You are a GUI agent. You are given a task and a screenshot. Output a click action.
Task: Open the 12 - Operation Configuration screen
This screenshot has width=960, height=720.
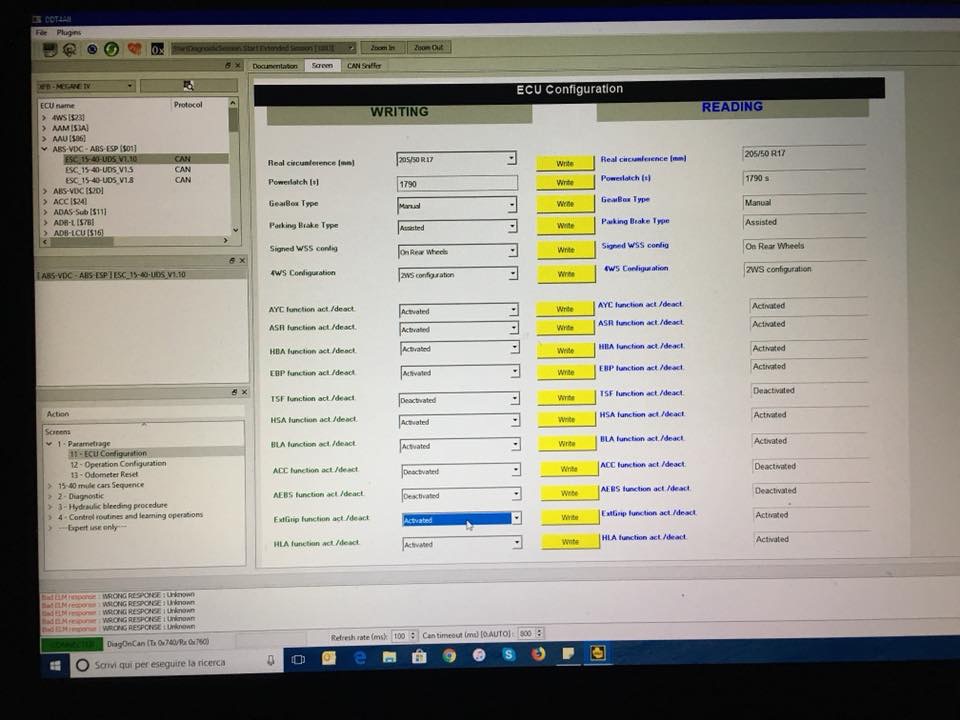118,464
